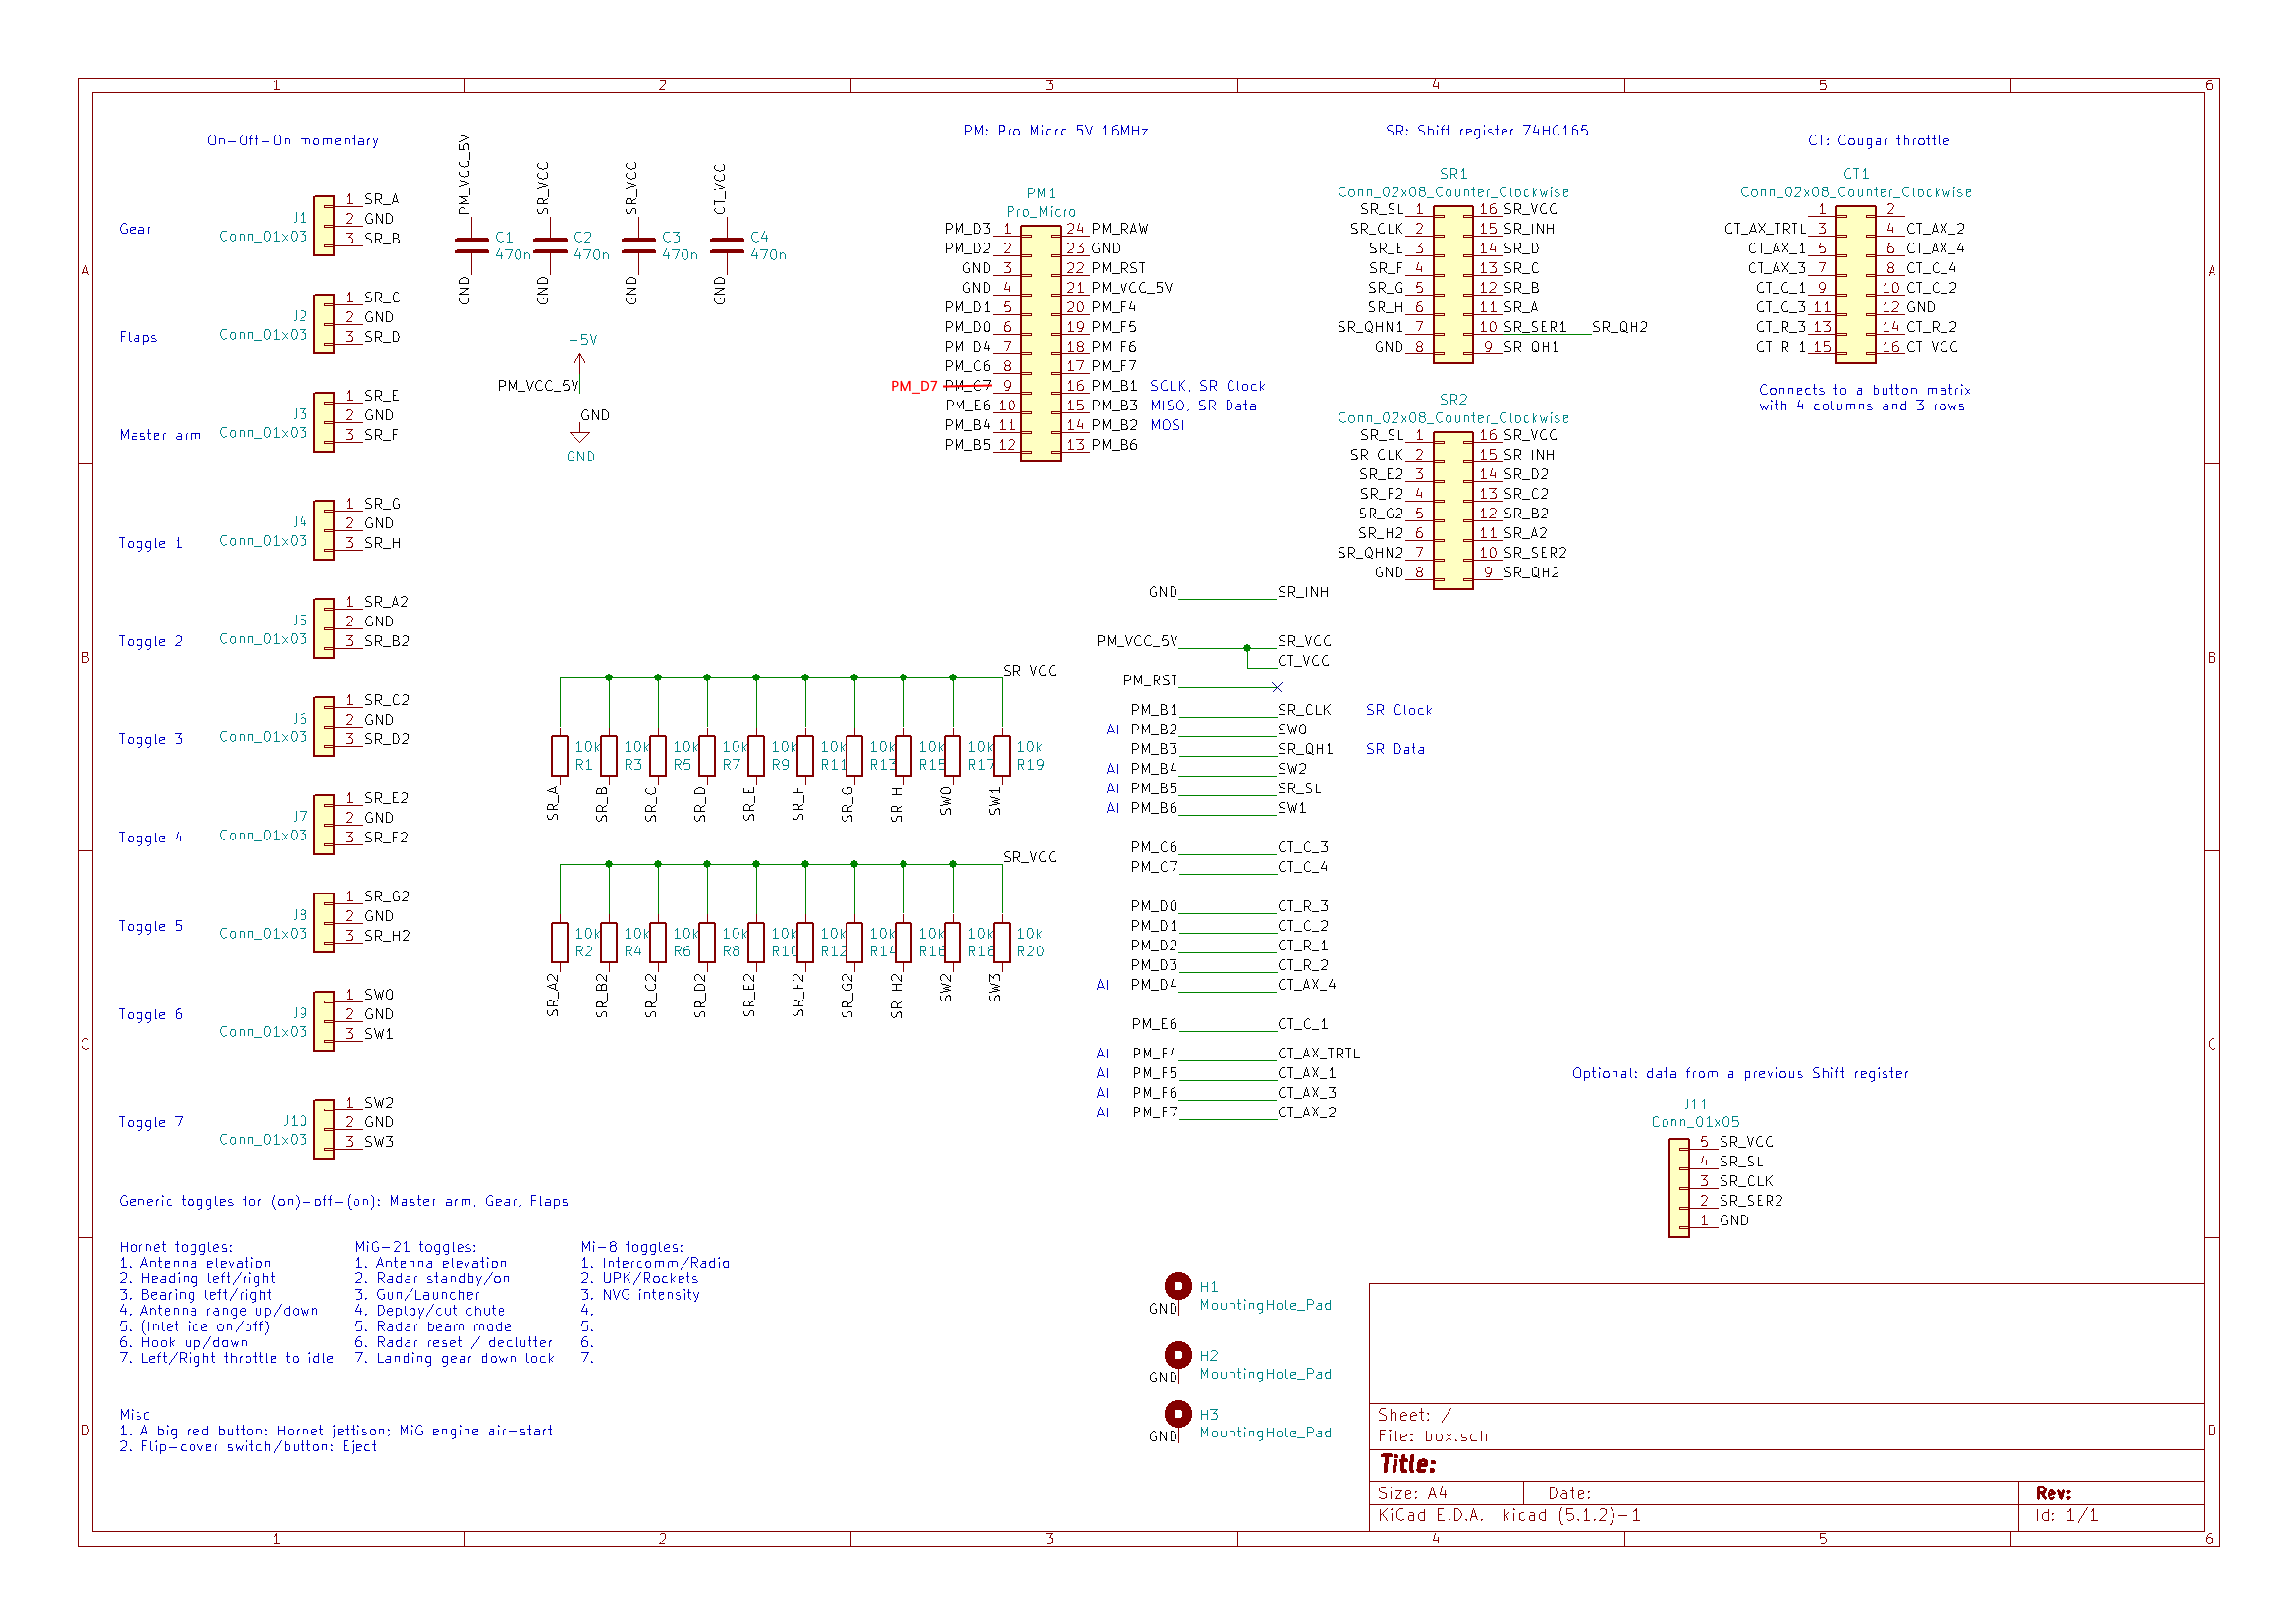This screenshot has height=1623, width=2296.
Task: Select the red PM_D7 label
Action: [914, 386]
